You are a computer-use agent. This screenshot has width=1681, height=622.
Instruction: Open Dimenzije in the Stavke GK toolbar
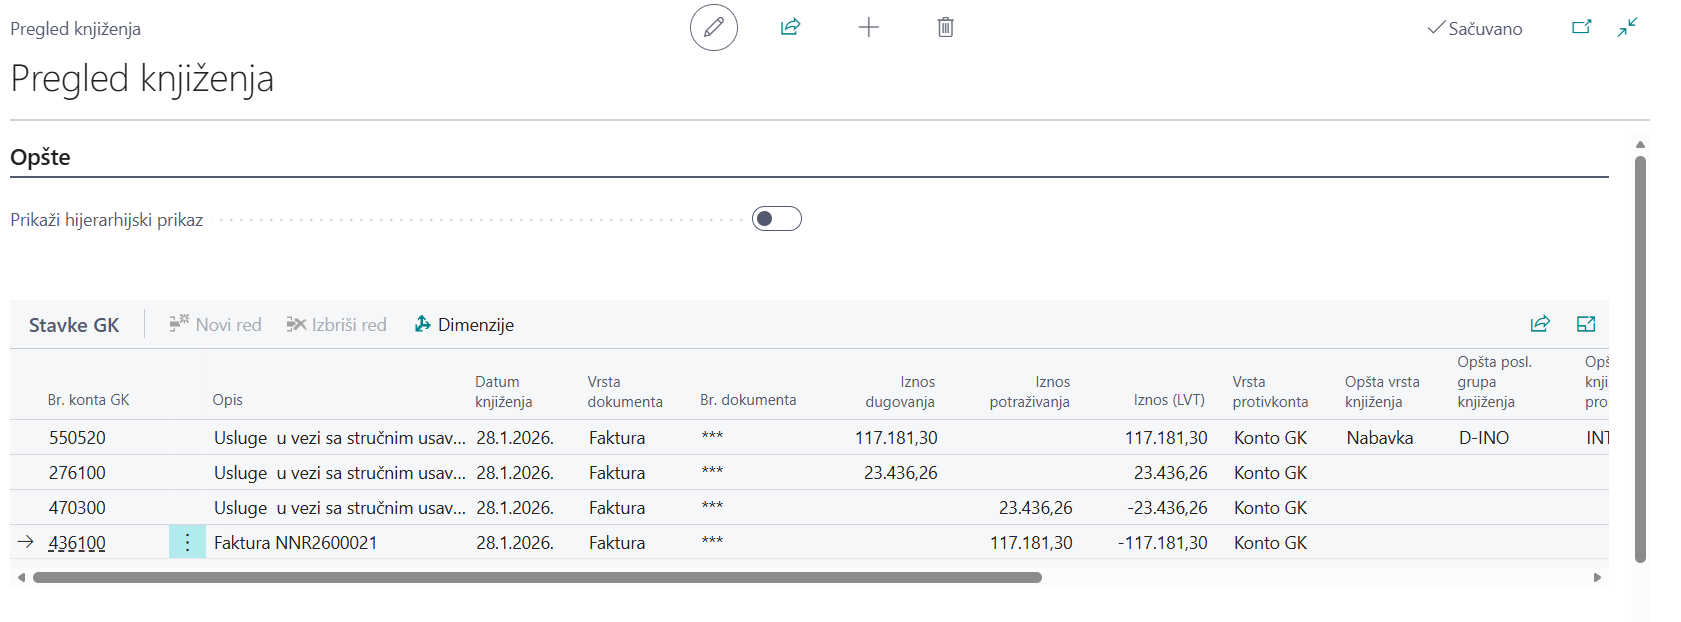464,325
